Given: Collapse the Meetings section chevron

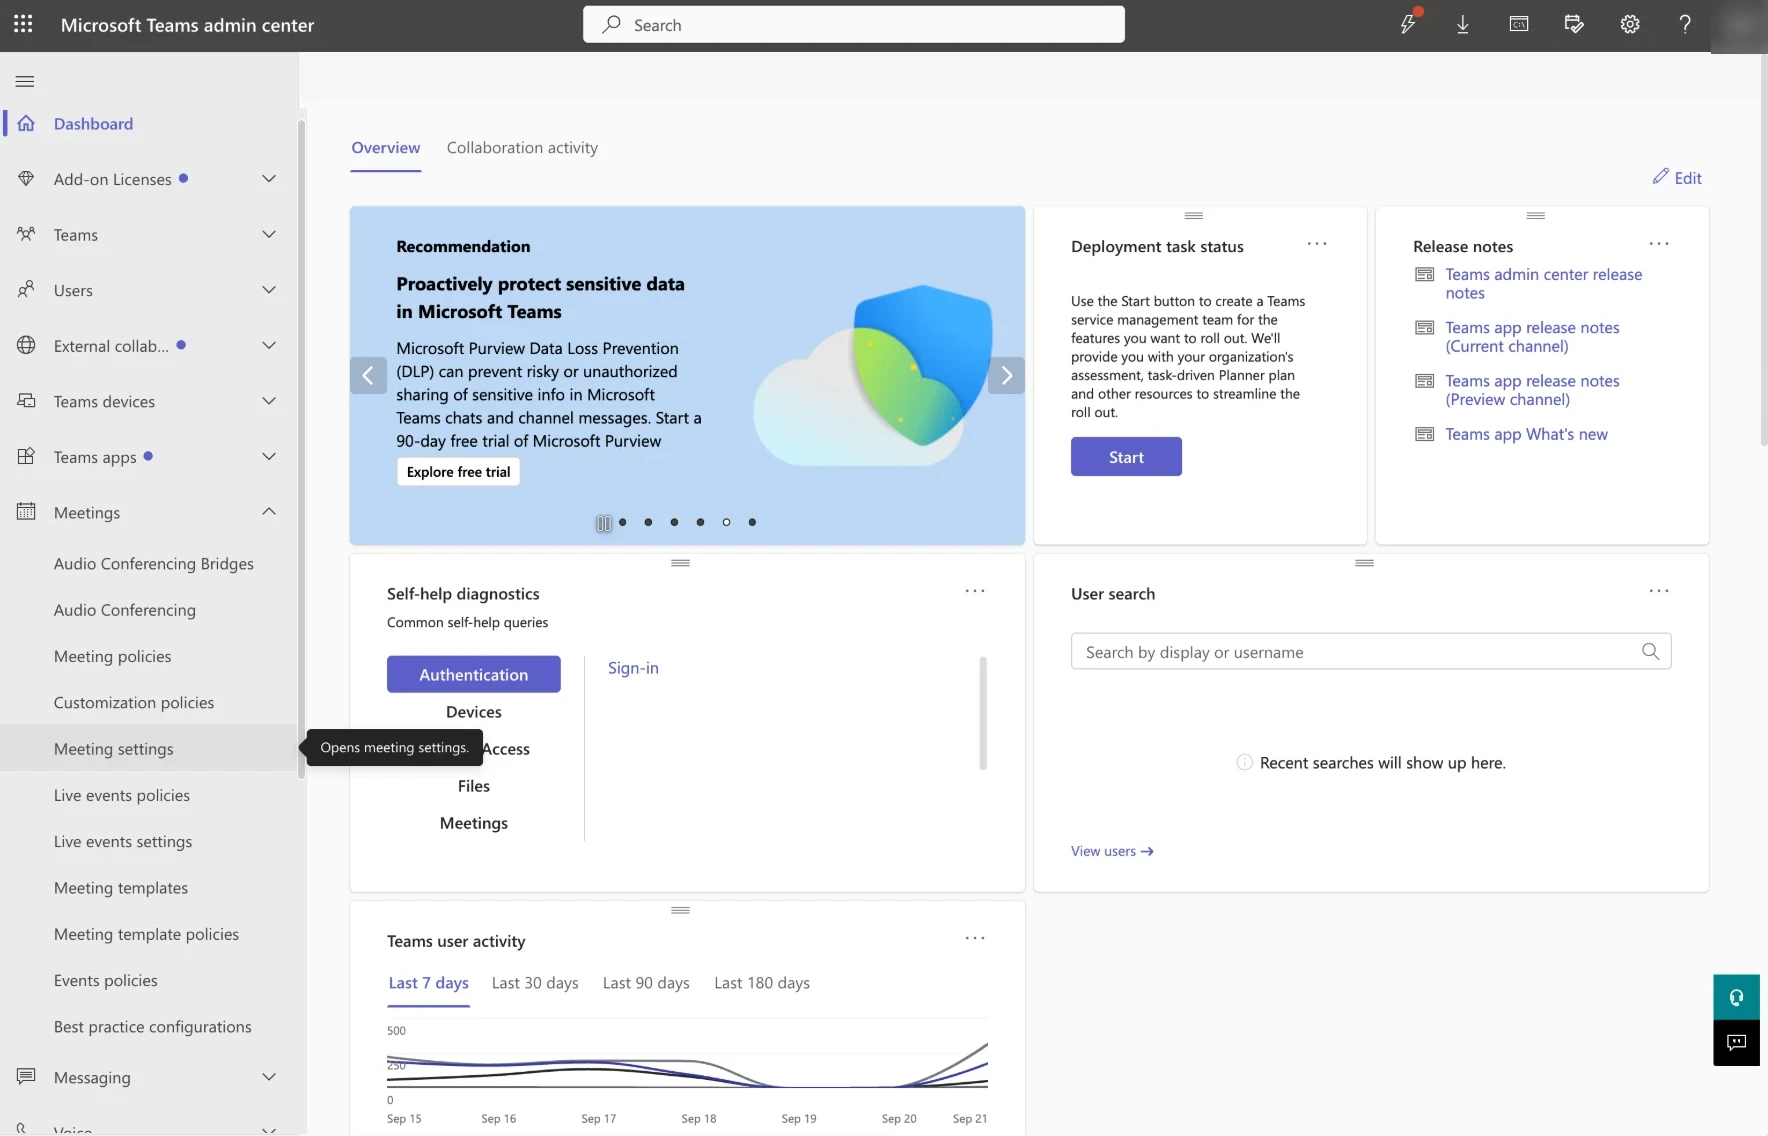Looking at the screenshot, I should [269, 512].
